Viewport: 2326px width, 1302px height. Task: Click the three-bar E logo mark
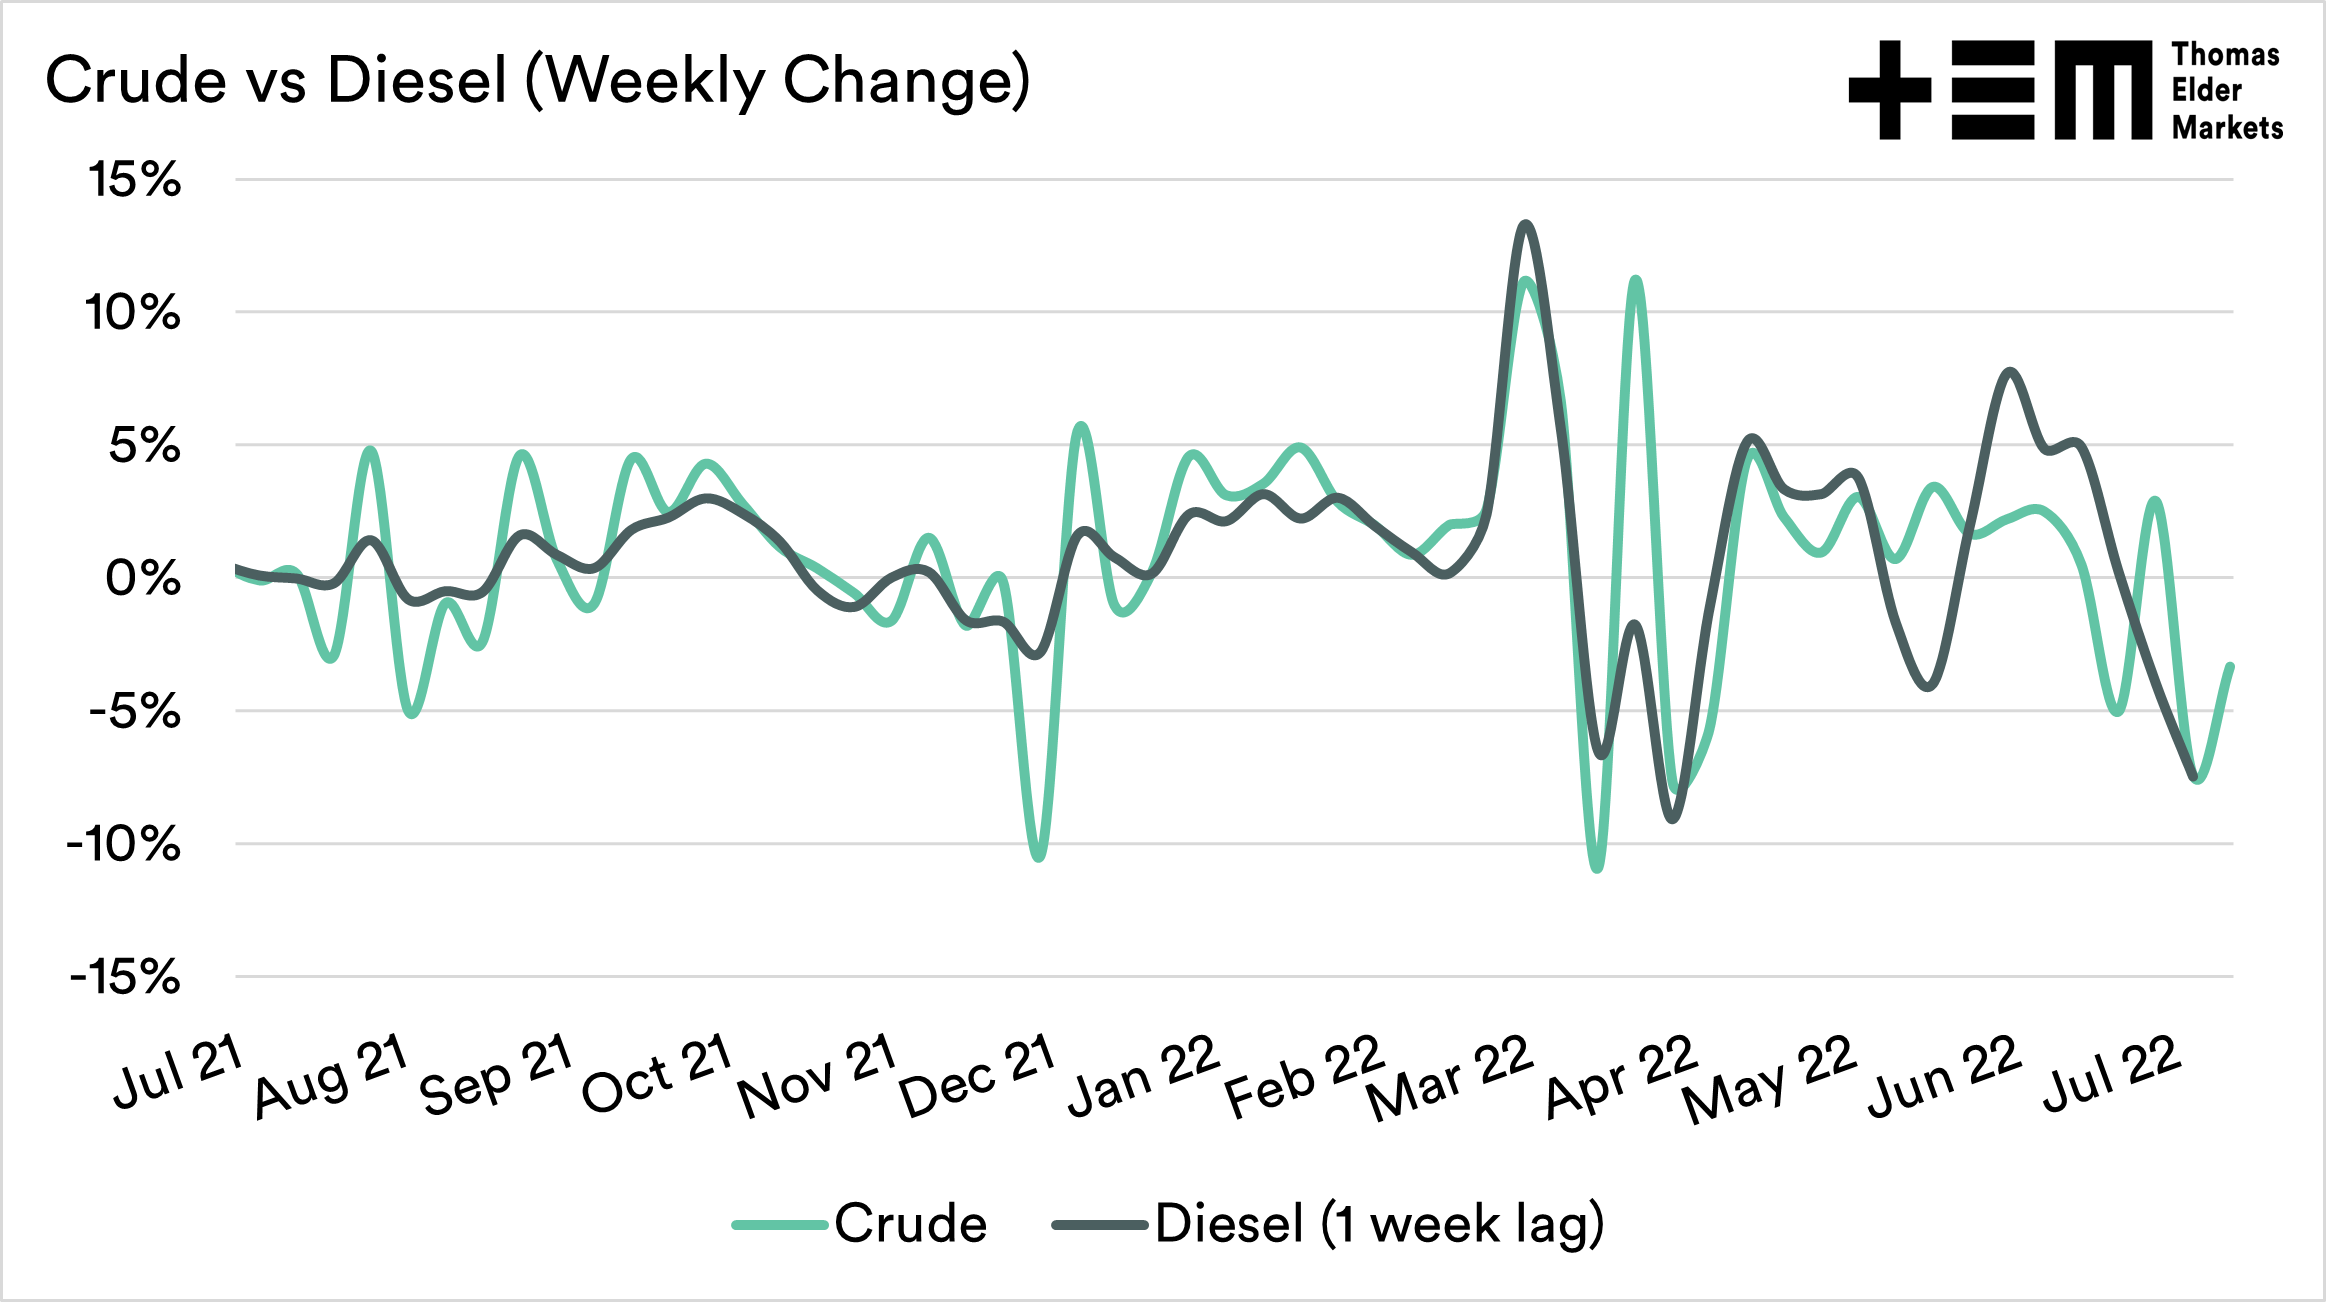tap(1992, 90)
